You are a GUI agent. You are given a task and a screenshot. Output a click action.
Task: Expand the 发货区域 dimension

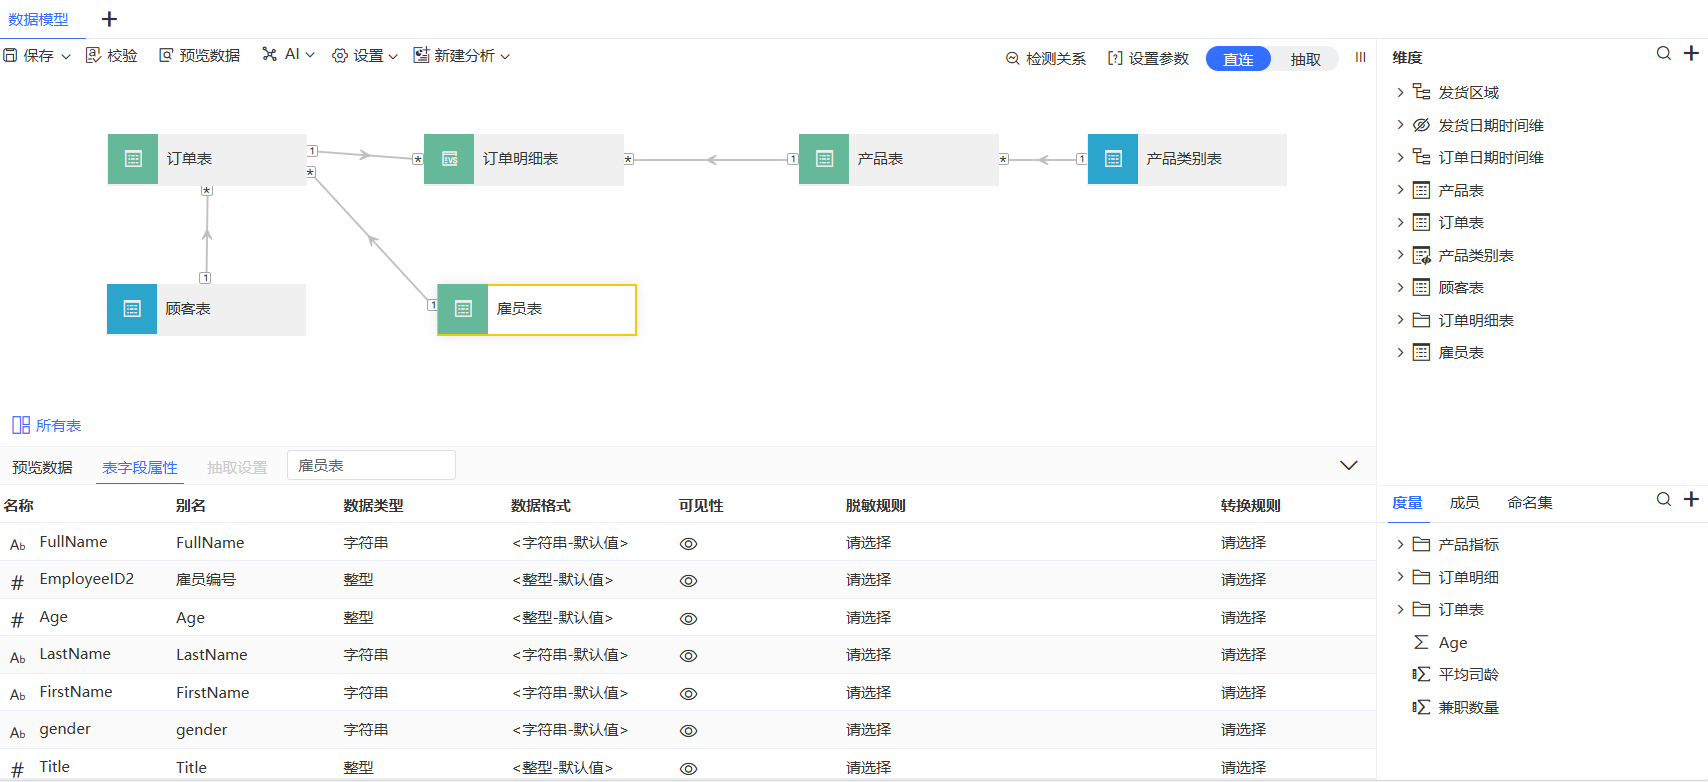tap(1400, 92)
